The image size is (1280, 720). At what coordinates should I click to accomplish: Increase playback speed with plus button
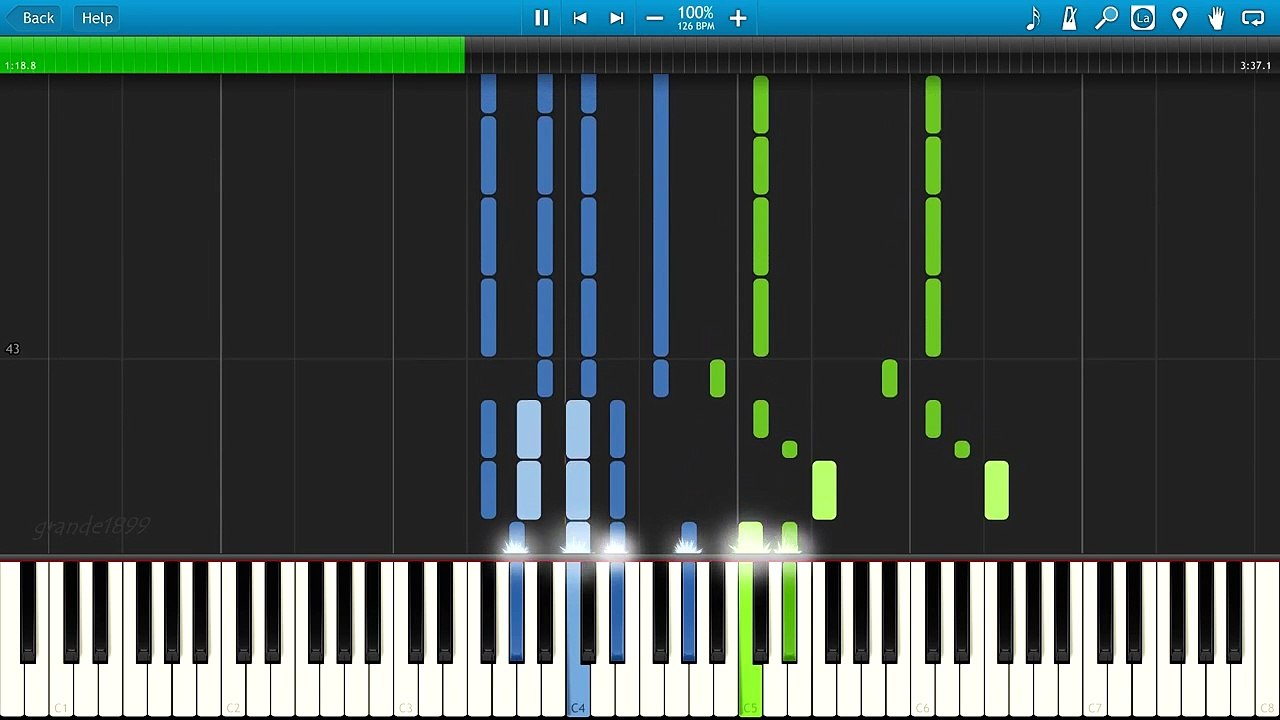[738, 18]
